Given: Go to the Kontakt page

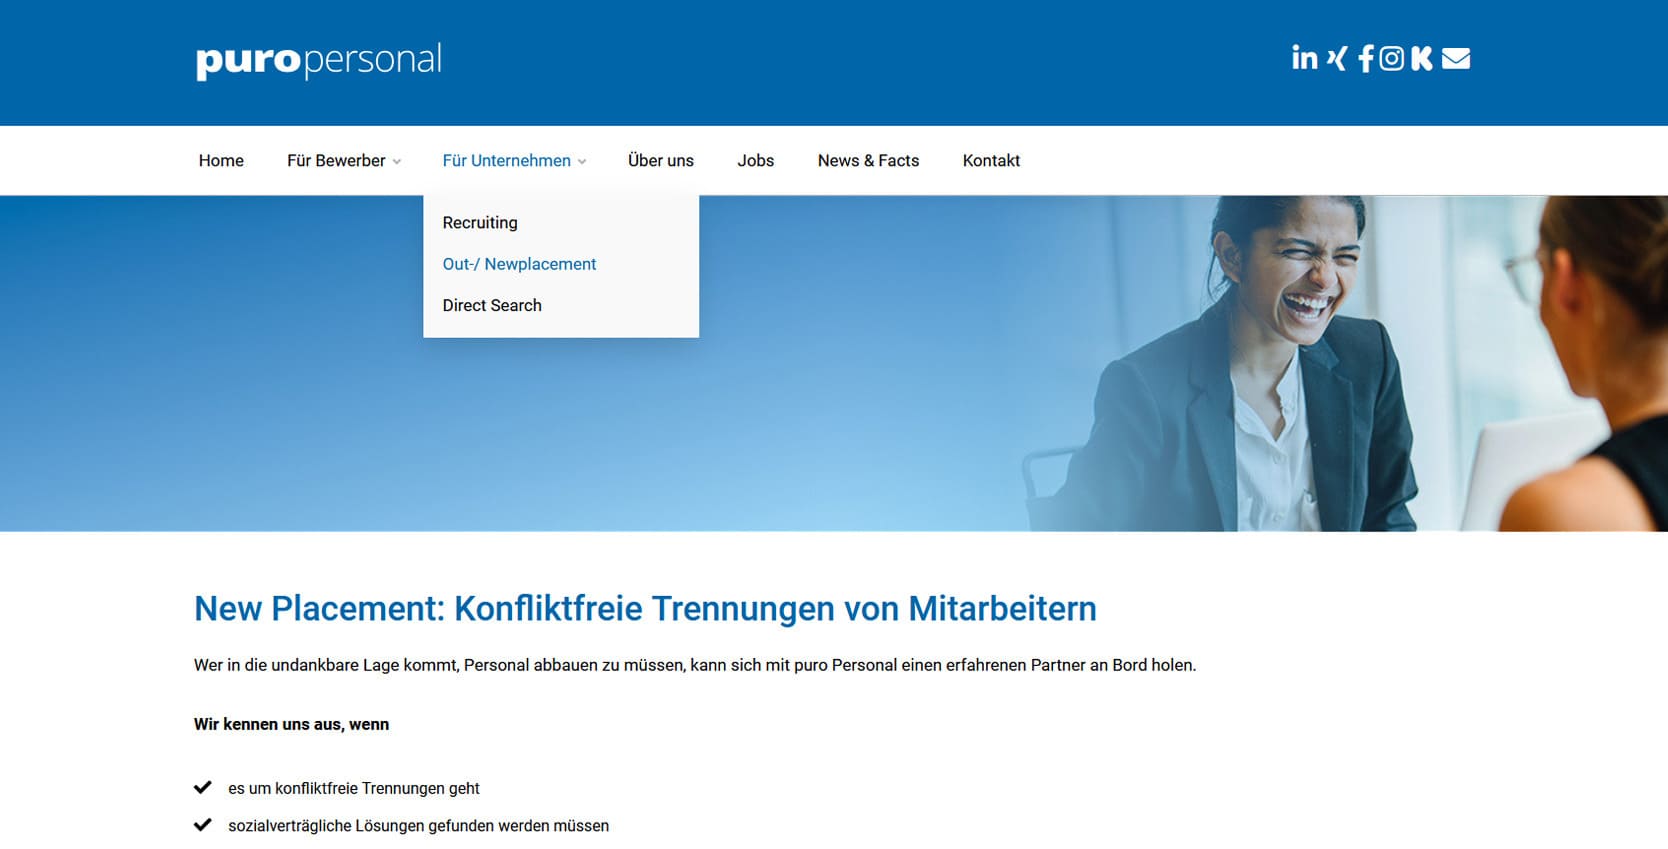Looking at the screenshot, I should (990, 160).
